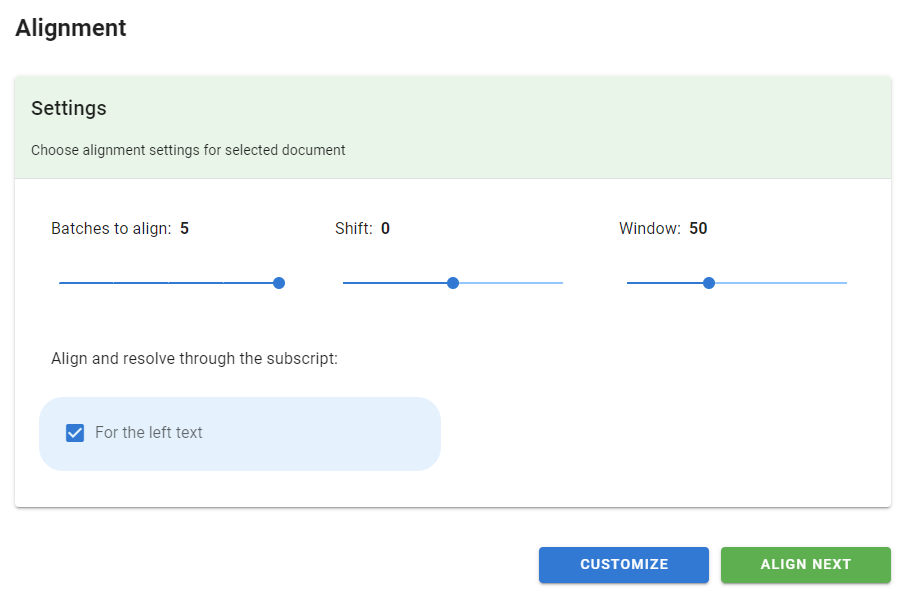
Task: Click the "Batches to align:" label
Action: click(111, 229)
